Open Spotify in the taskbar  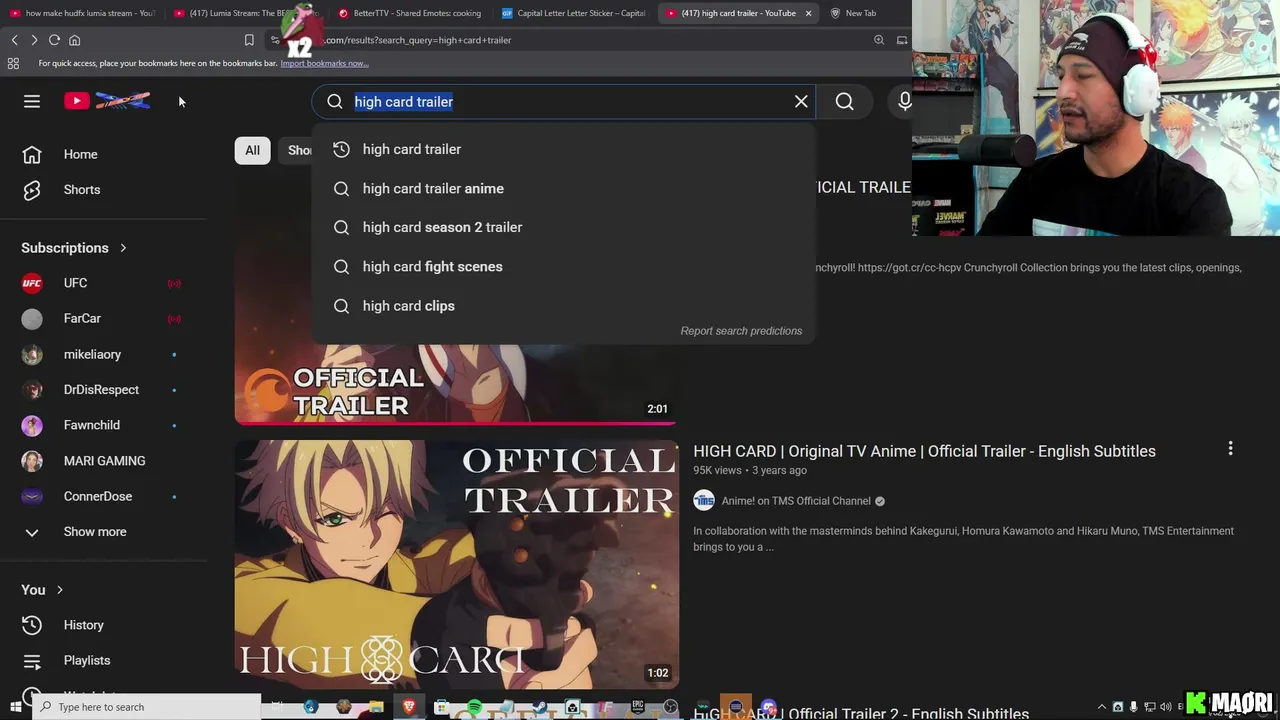pyautogui.click(x=475, y=707)
